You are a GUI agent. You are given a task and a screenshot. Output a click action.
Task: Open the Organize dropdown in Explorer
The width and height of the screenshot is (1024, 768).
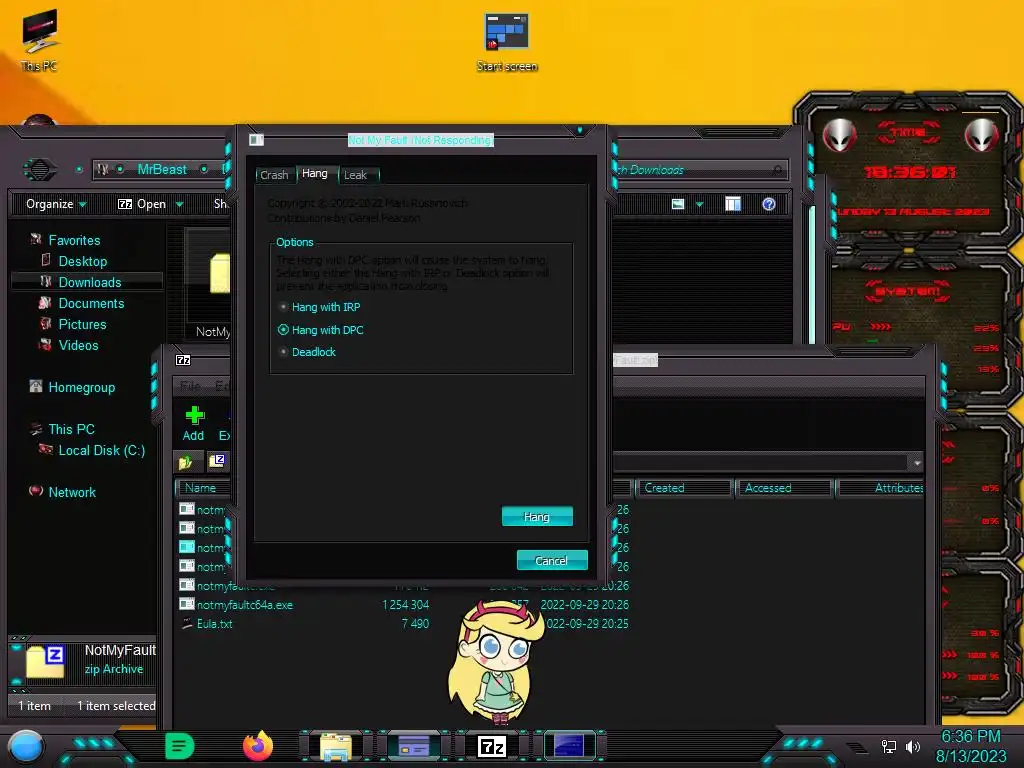(x=56, y=204)
